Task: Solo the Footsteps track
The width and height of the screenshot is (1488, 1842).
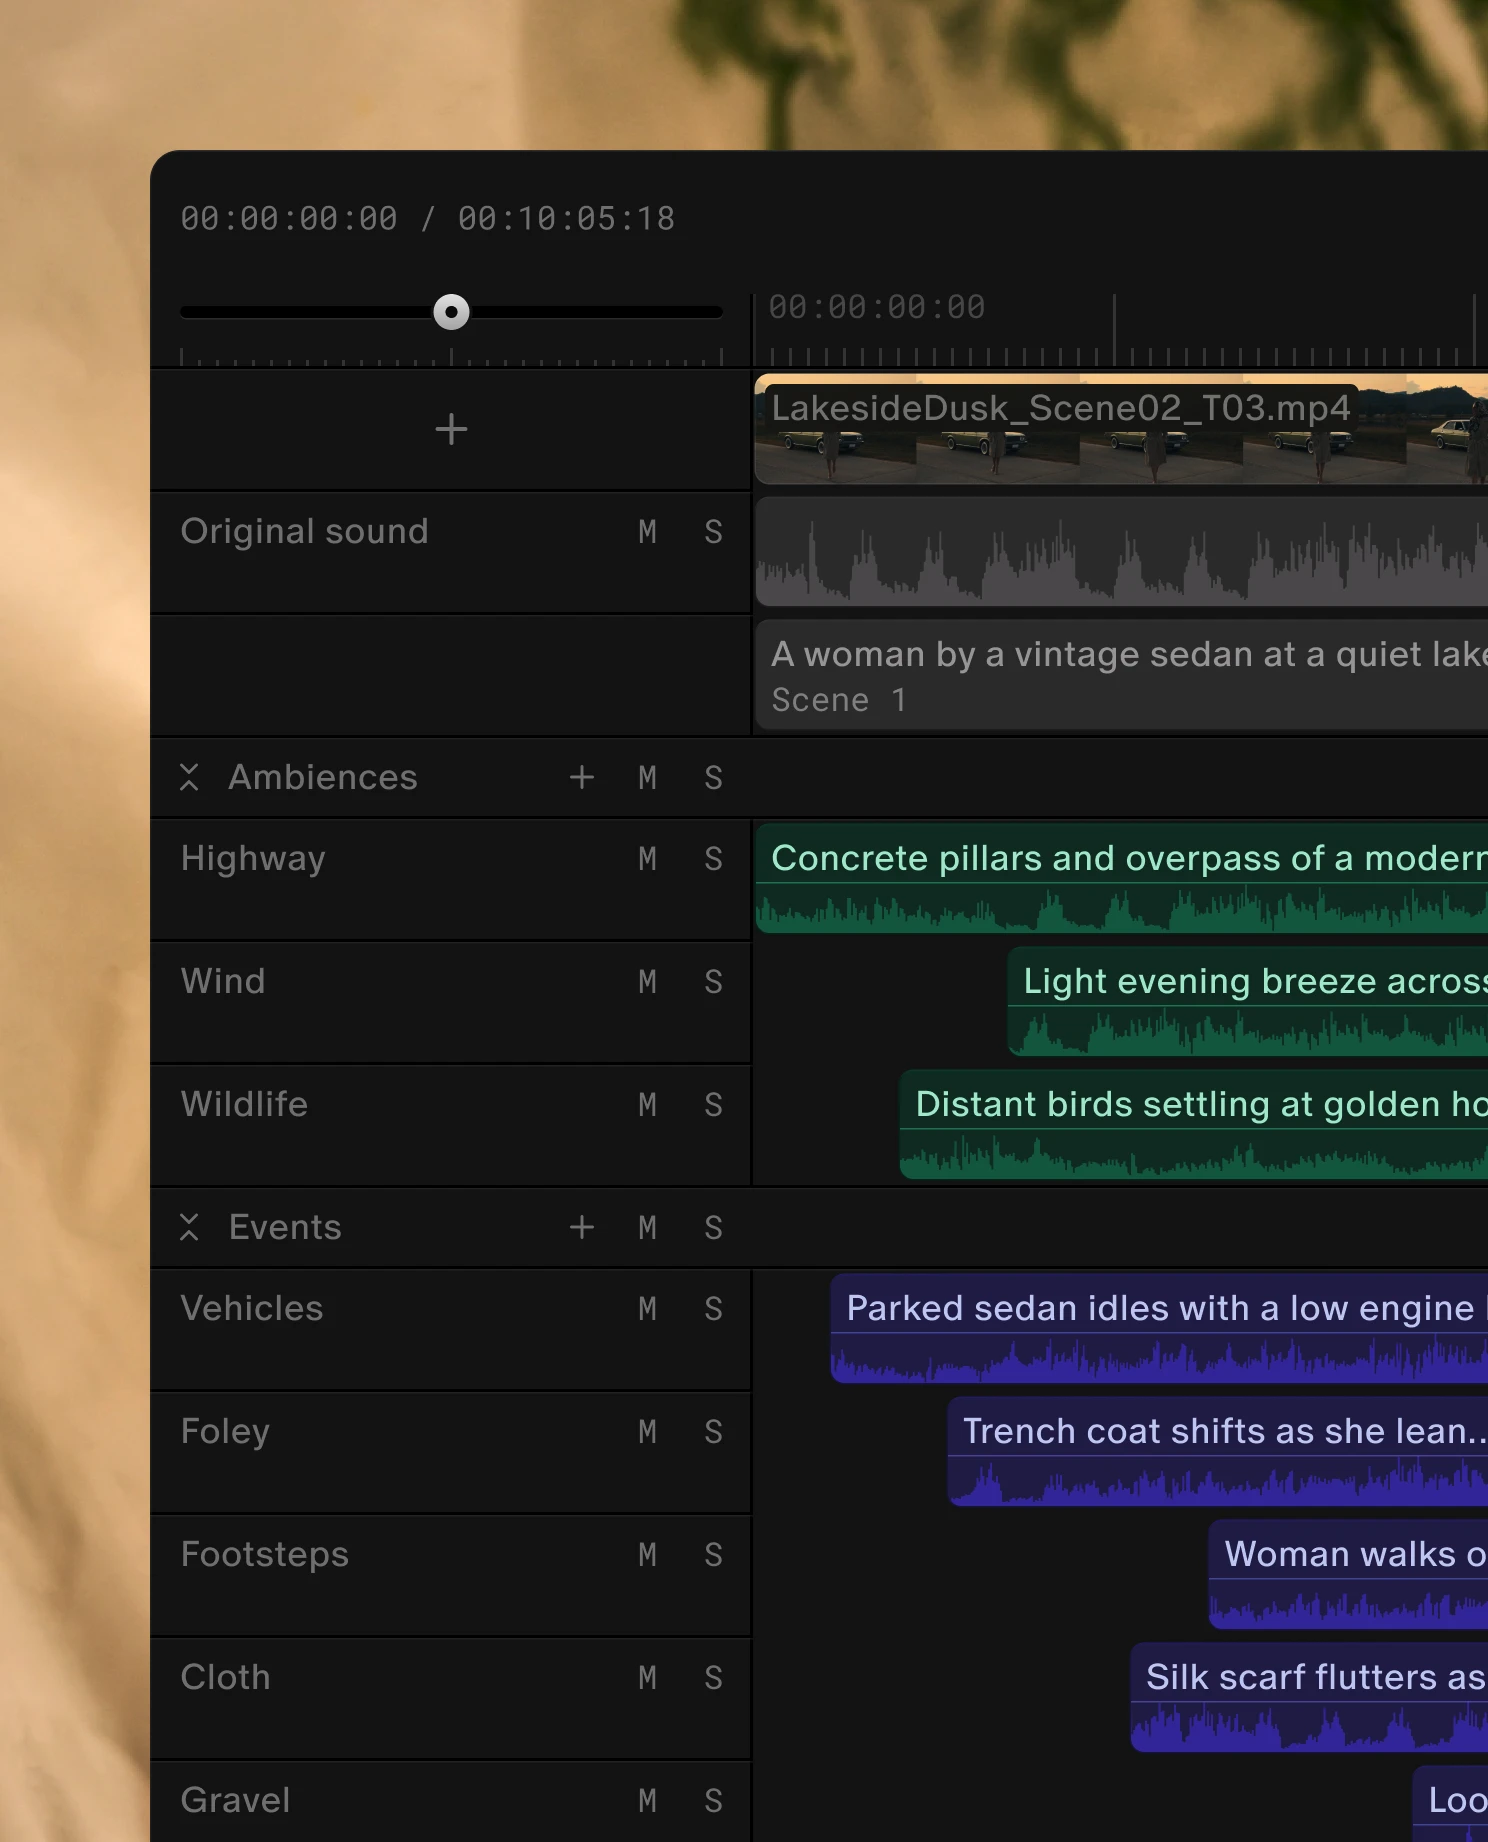Action: tap(713, 1555)
